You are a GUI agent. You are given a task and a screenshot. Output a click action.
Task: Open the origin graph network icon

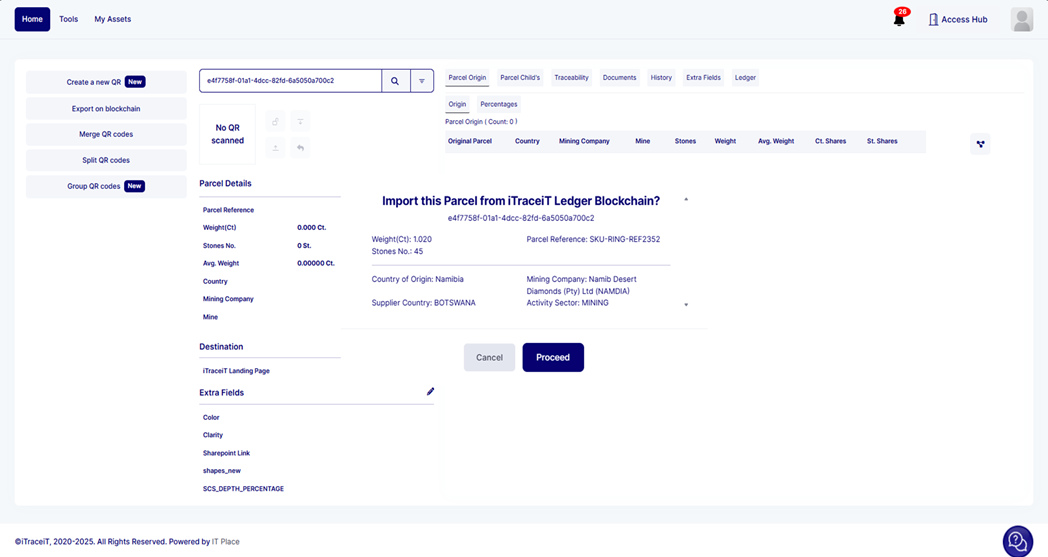tap(980, 144)
